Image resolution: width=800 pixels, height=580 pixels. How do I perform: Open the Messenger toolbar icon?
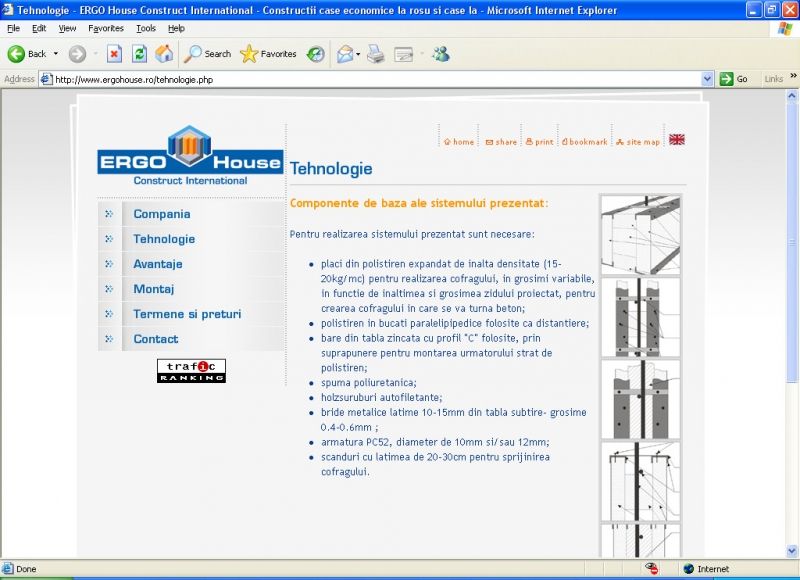[441, 54]
